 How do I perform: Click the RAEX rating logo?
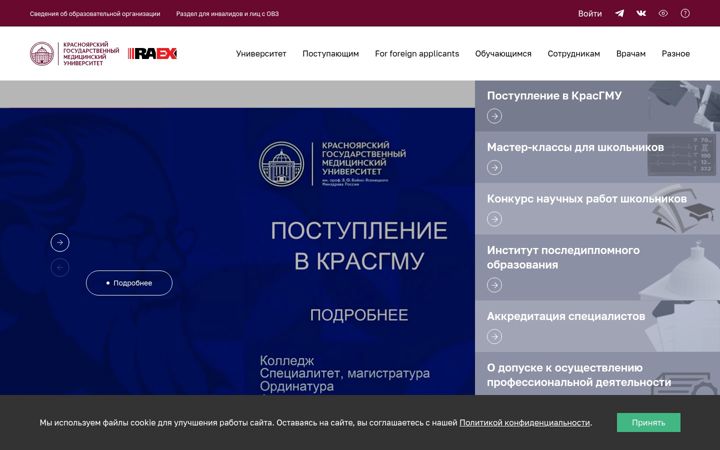pos(152,54)
